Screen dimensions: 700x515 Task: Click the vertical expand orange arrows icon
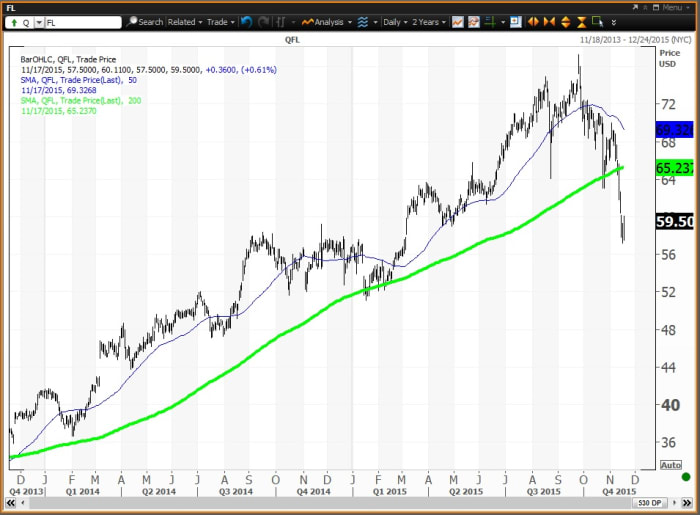coord(565,22)
